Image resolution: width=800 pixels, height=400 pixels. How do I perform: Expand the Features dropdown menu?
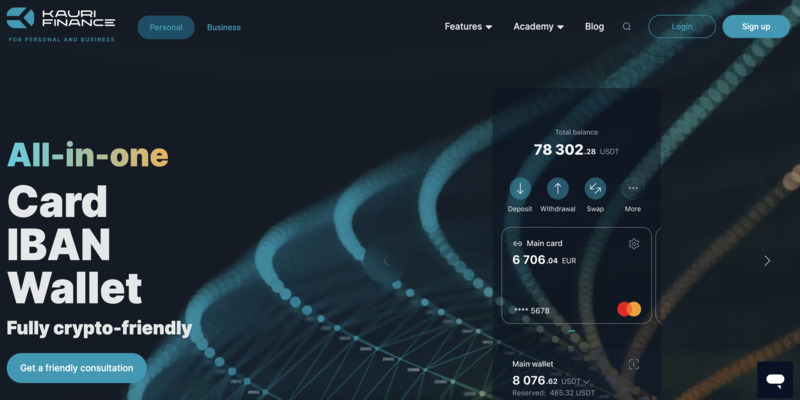point(468,27)
